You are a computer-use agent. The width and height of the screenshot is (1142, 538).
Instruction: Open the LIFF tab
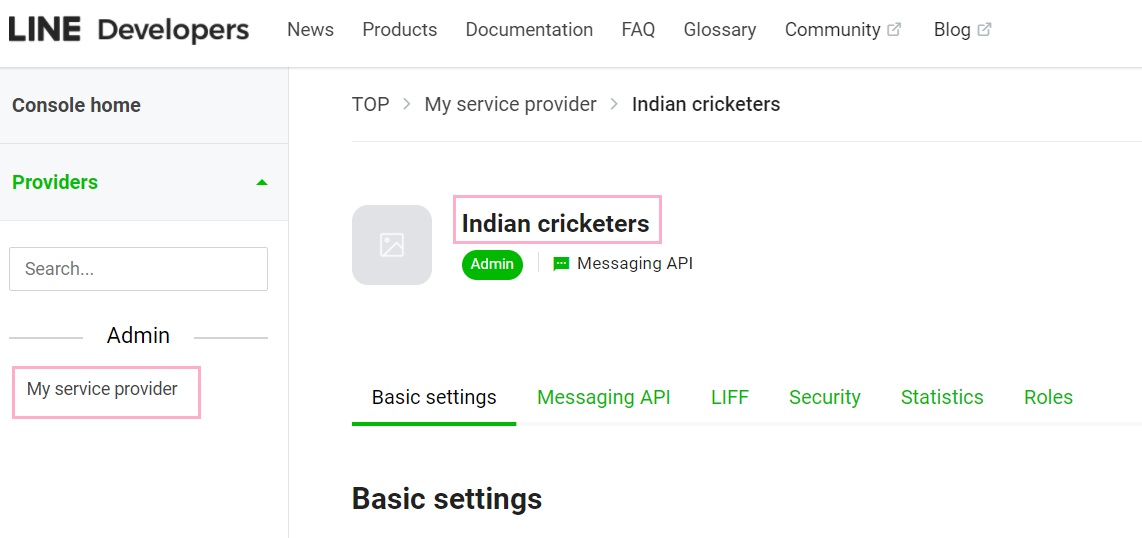pos(730,397)
